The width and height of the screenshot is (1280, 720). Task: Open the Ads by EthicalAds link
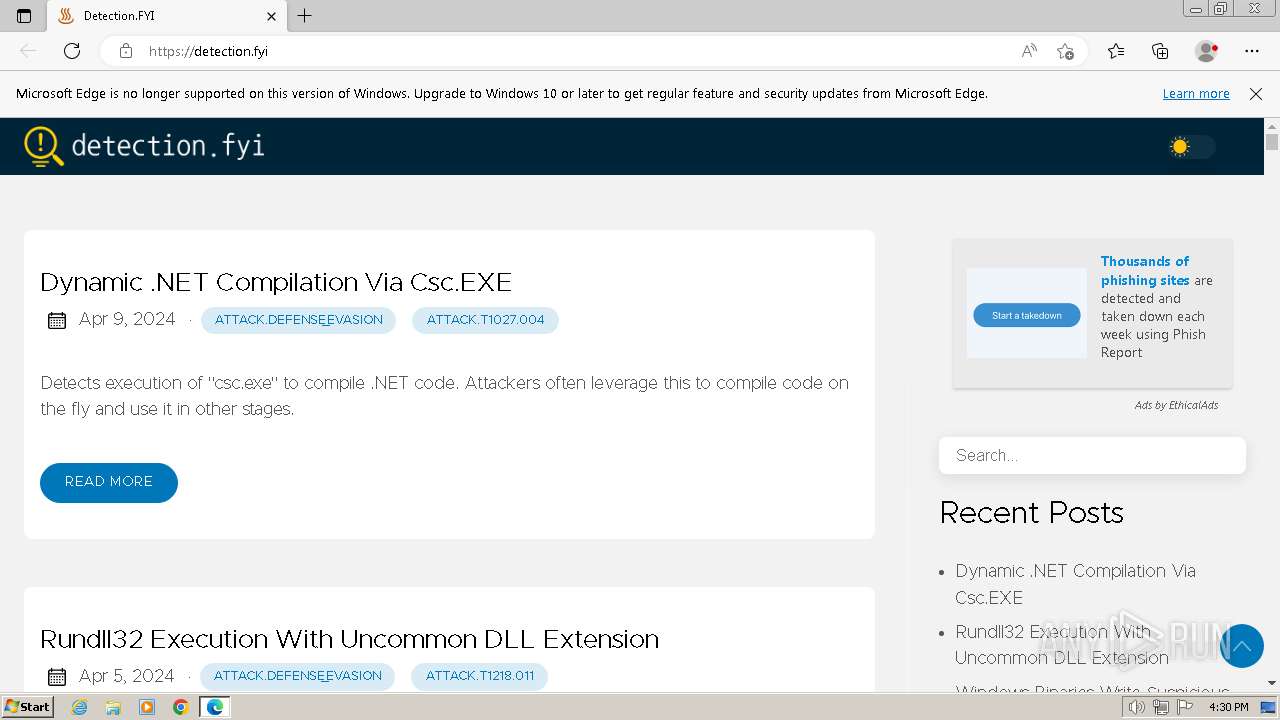coord(1176,405)
